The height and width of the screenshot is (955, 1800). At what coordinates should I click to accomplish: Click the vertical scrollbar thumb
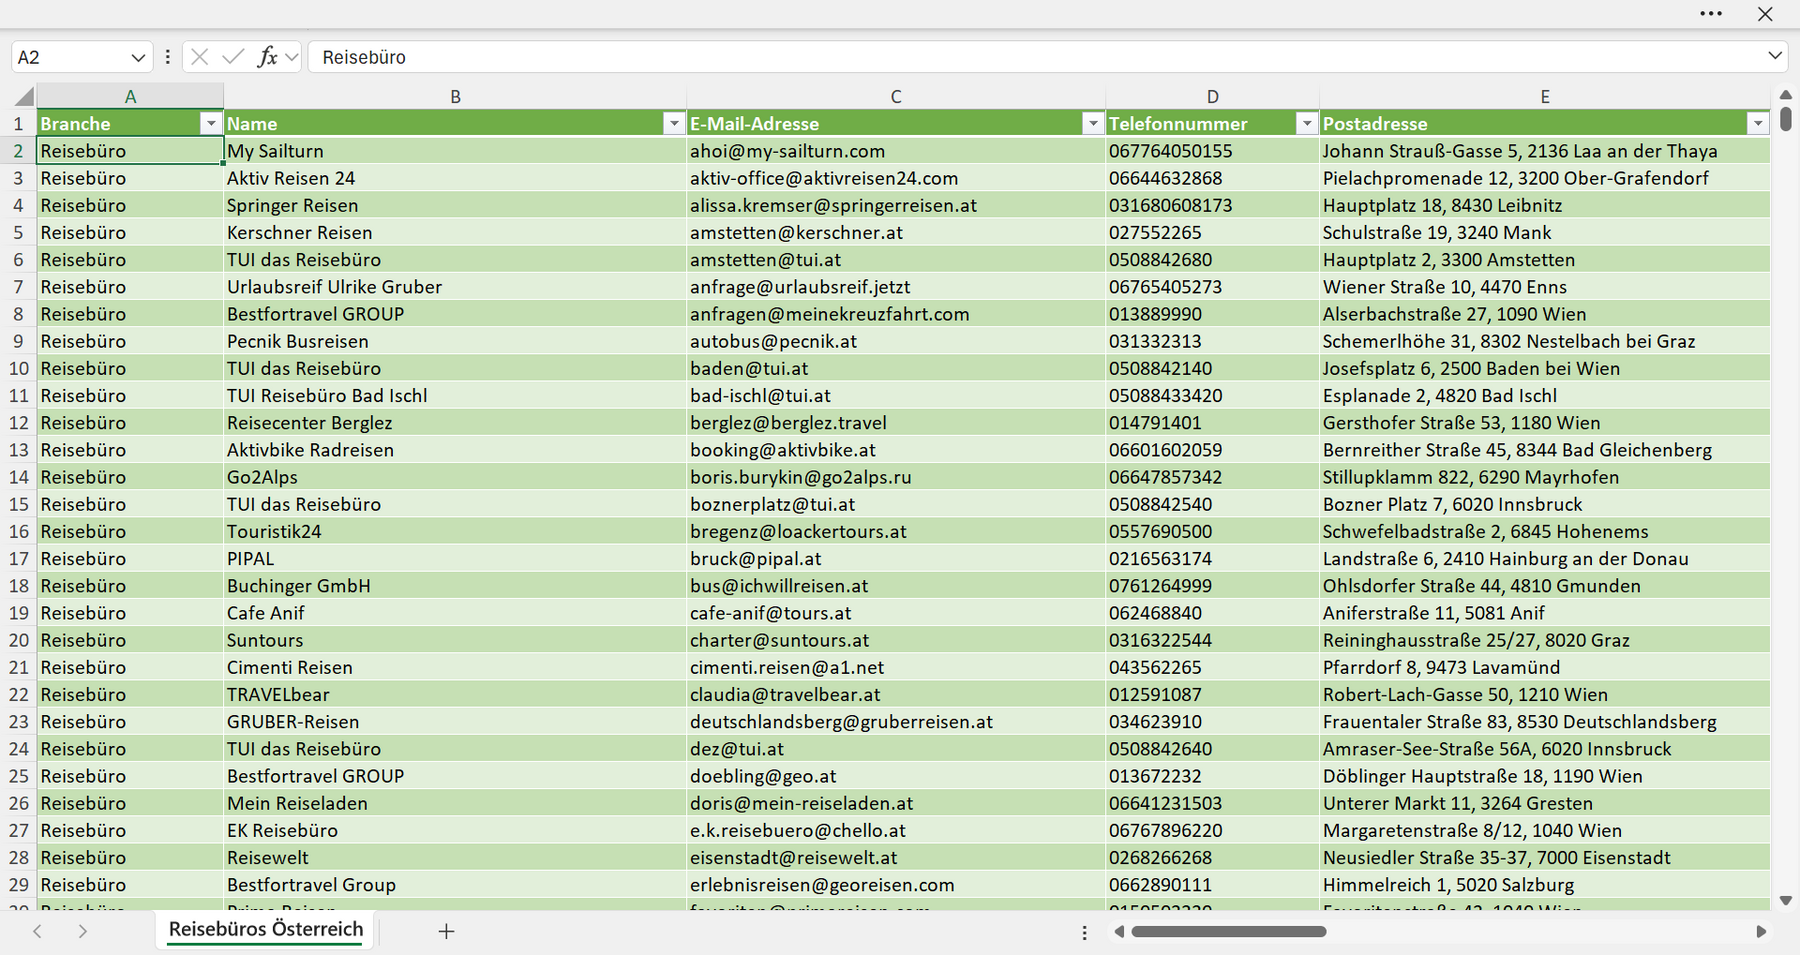click(x=1786, y=119)
